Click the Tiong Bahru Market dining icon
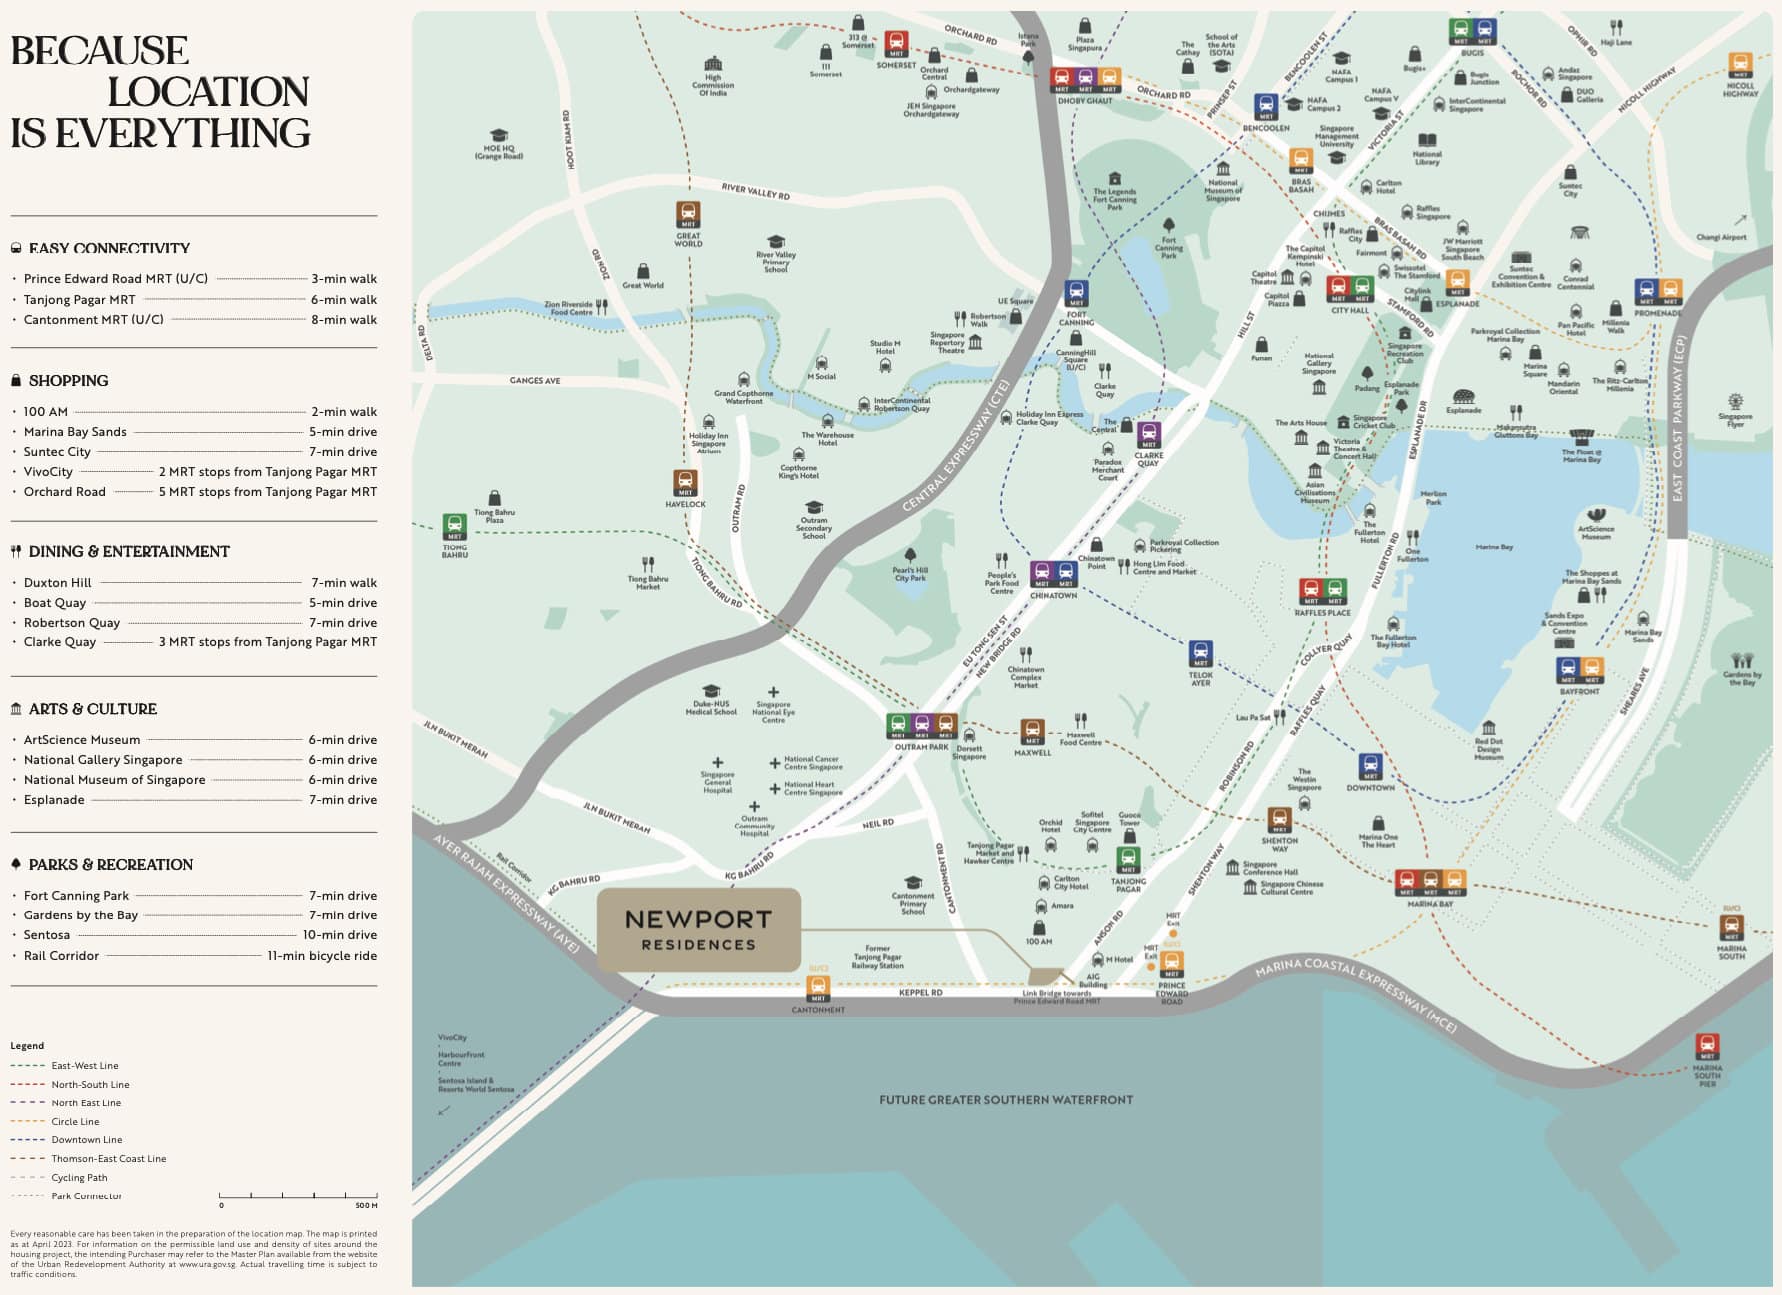The image size is (1782, 1295). (648, 565)
